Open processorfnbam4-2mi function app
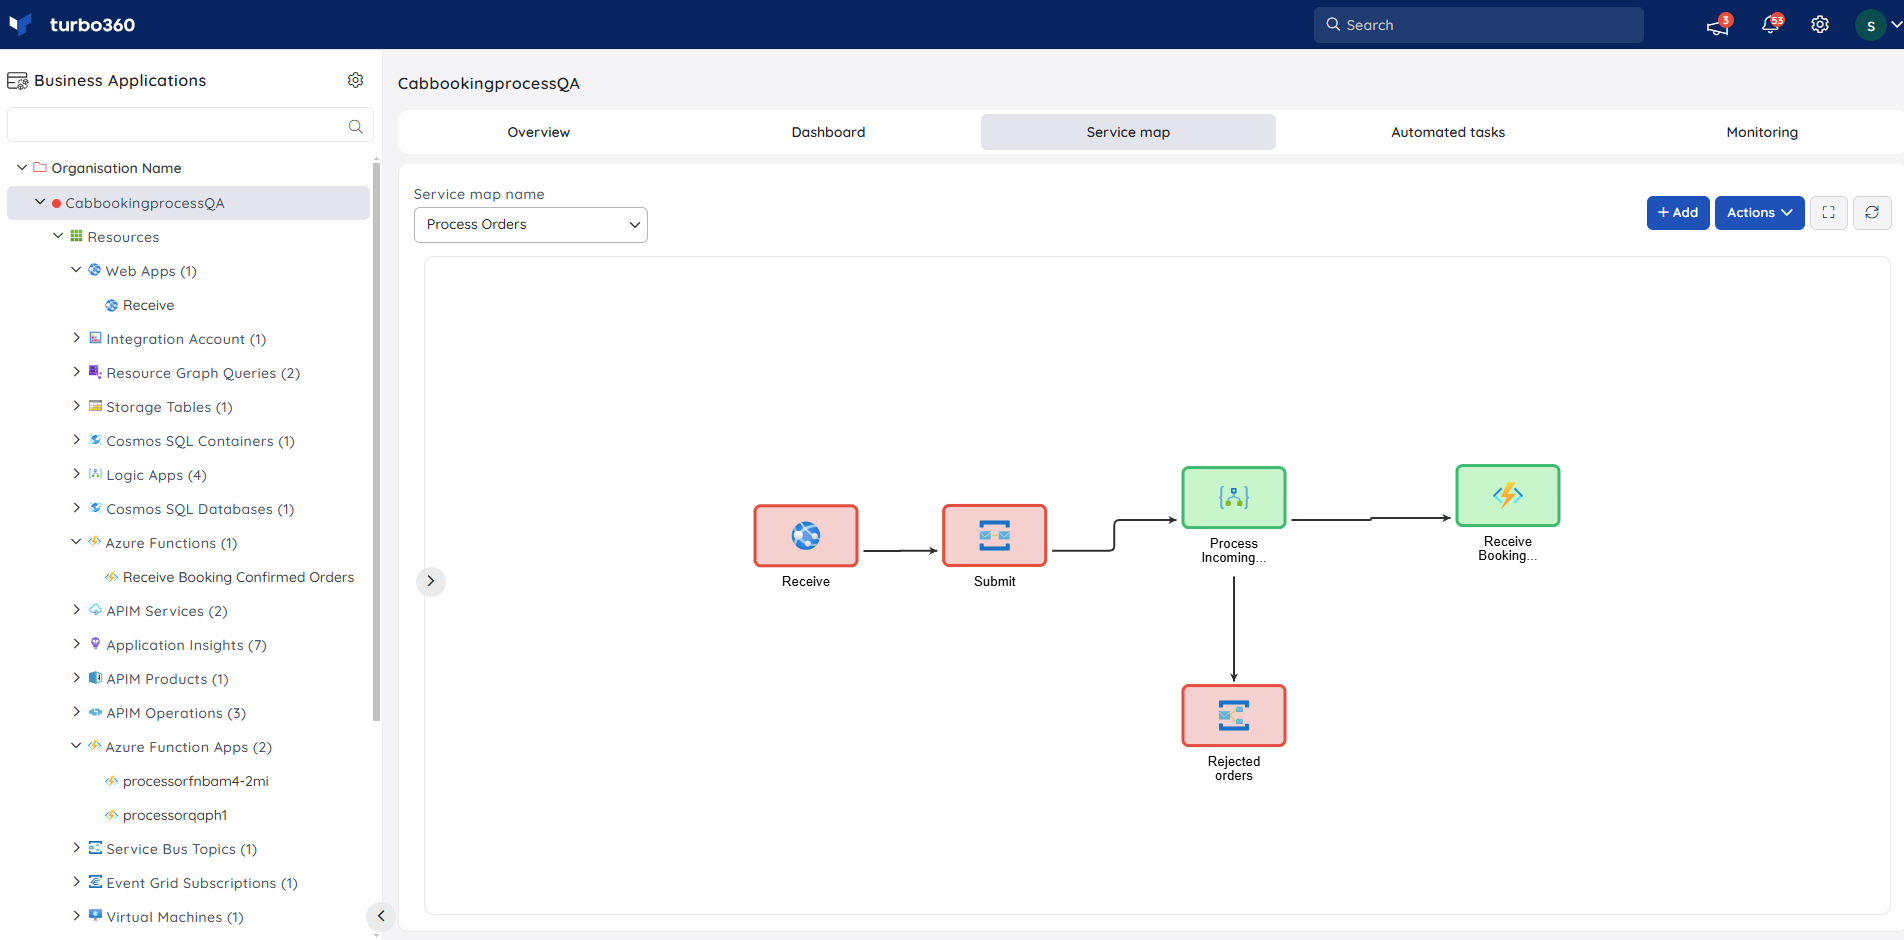Viewport: 1904px width, 940px height. [195, 781]
